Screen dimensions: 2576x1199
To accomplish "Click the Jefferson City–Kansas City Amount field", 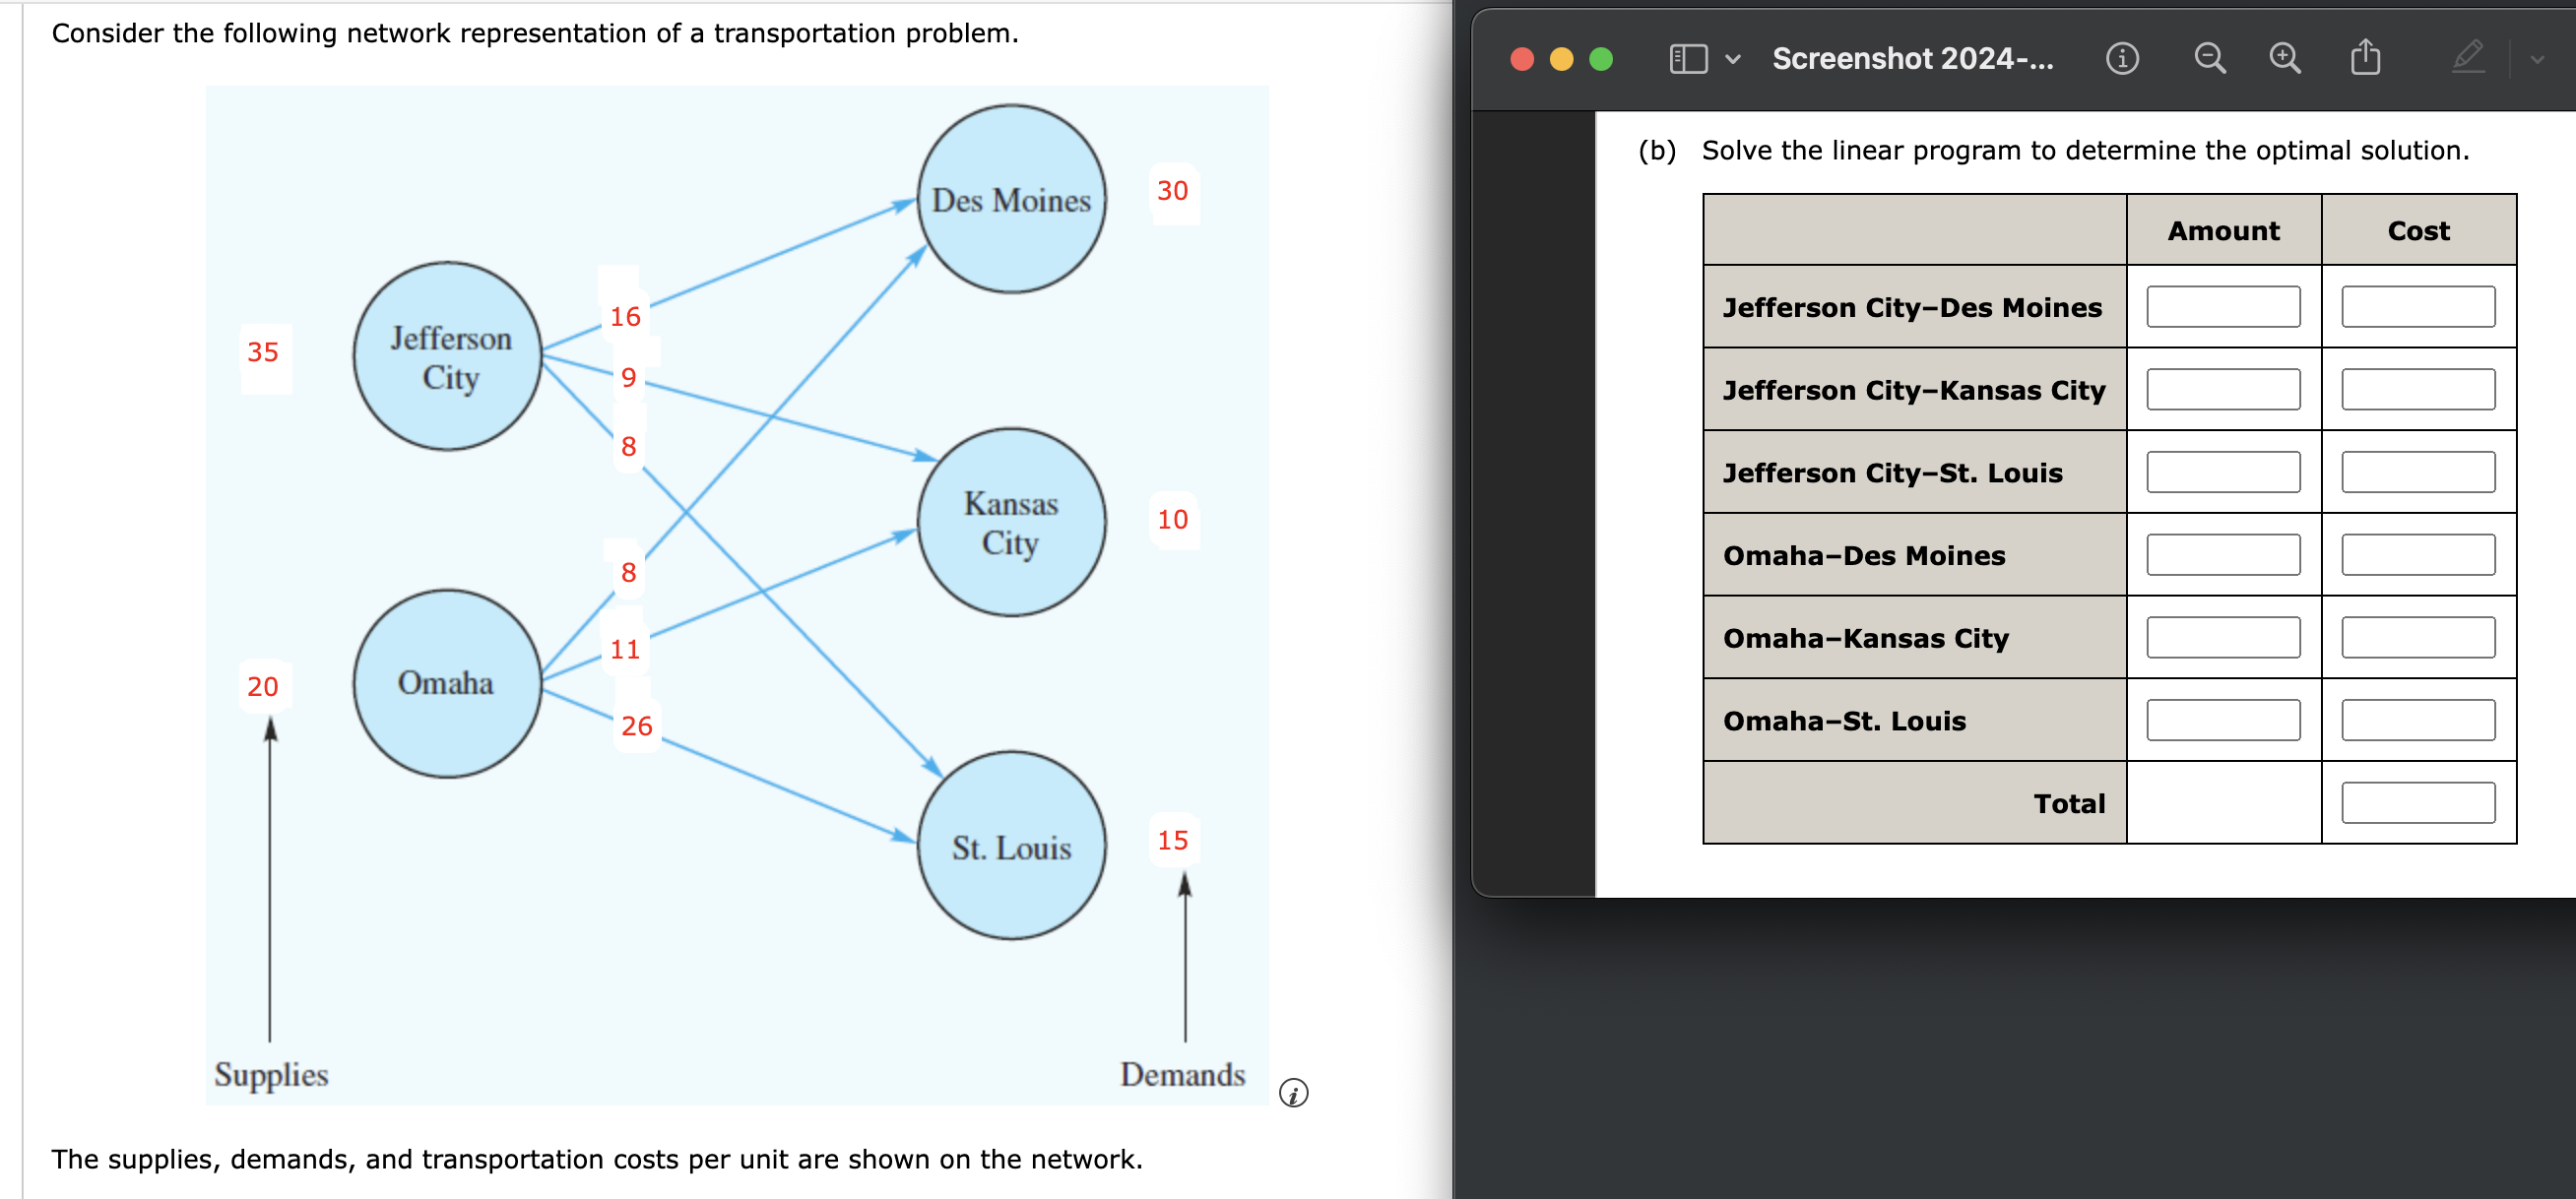I will [x=2222, y=389].
